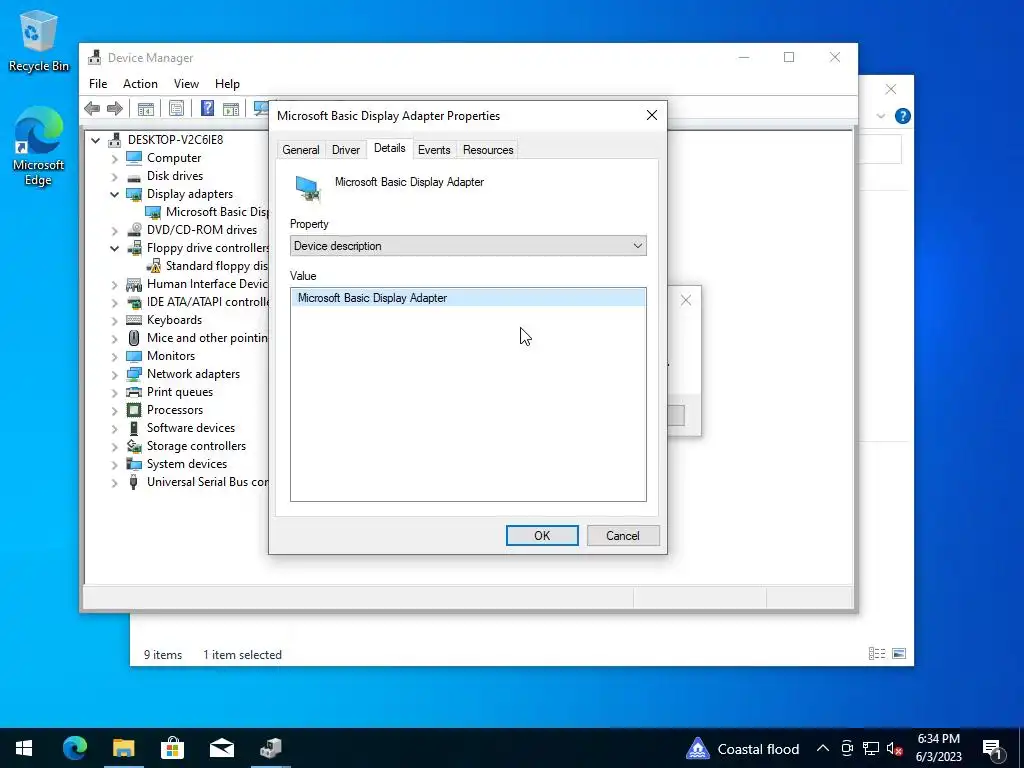The height and width of the screenshot is (768, 1024).
Task: Open the Property dropdown showing Device description
Action: coord(468,246)
